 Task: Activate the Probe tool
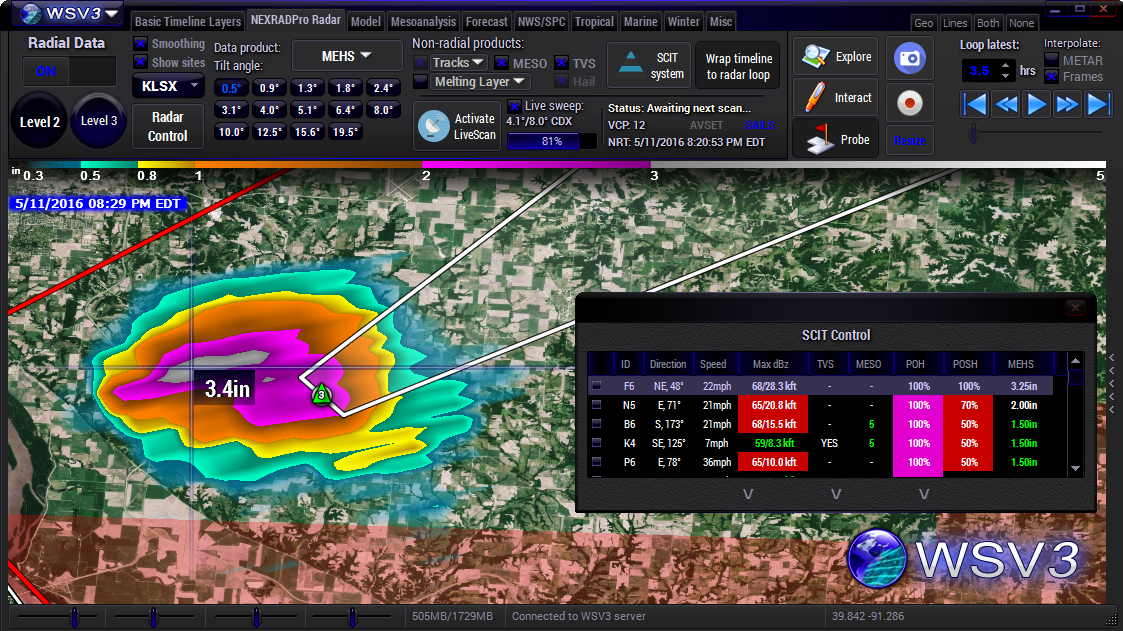(835, 139)
